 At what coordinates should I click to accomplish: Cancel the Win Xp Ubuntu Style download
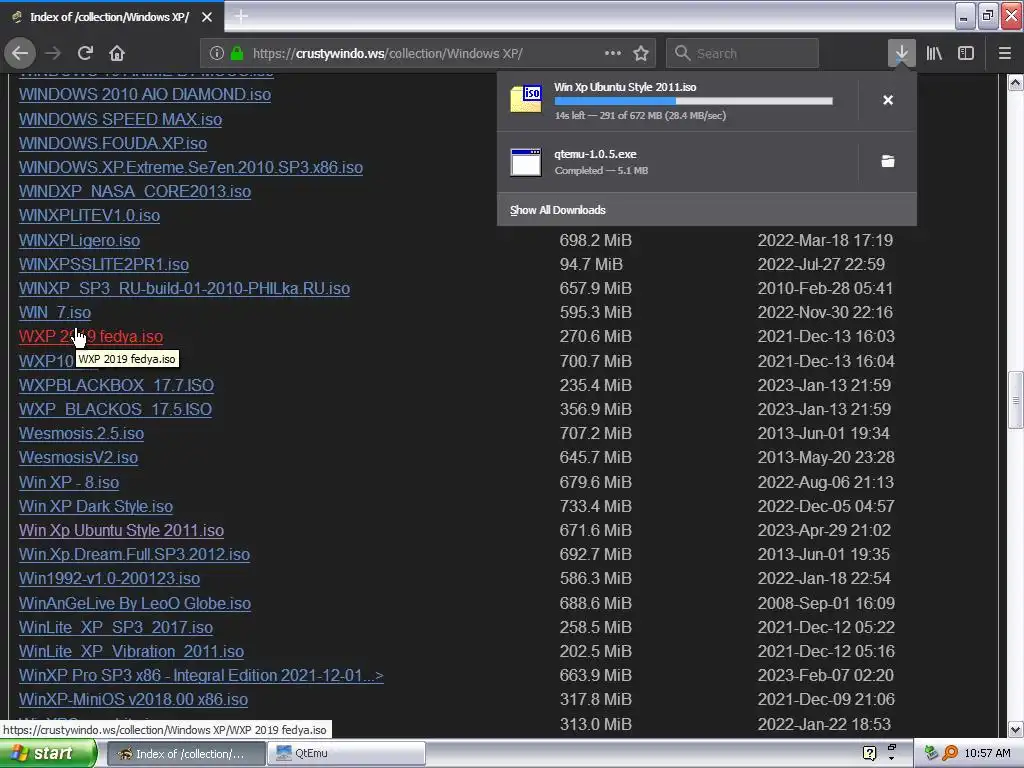(888, 100)
